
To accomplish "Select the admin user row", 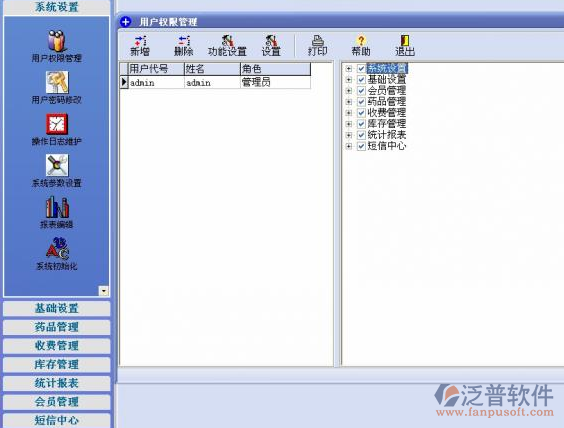I will pyautogui.click(x=215, y=82).
